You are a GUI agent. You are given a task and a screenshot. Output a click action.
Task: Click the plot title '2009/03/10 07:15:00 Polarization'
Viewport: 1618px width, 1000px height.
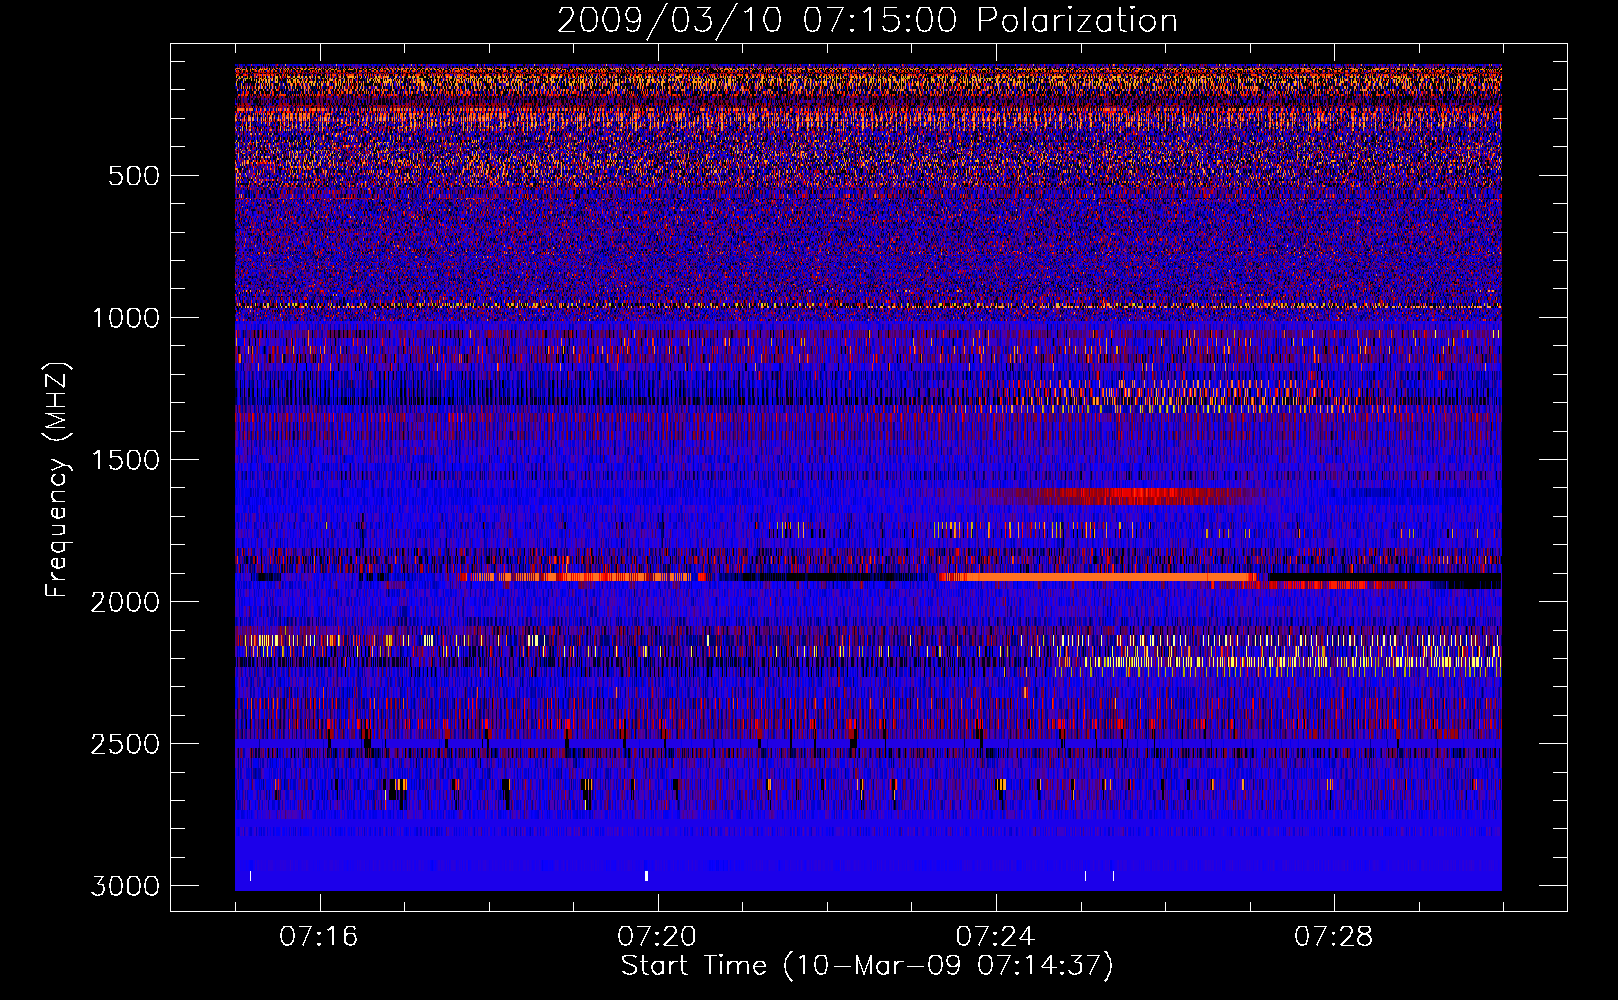tap(867, 20)
